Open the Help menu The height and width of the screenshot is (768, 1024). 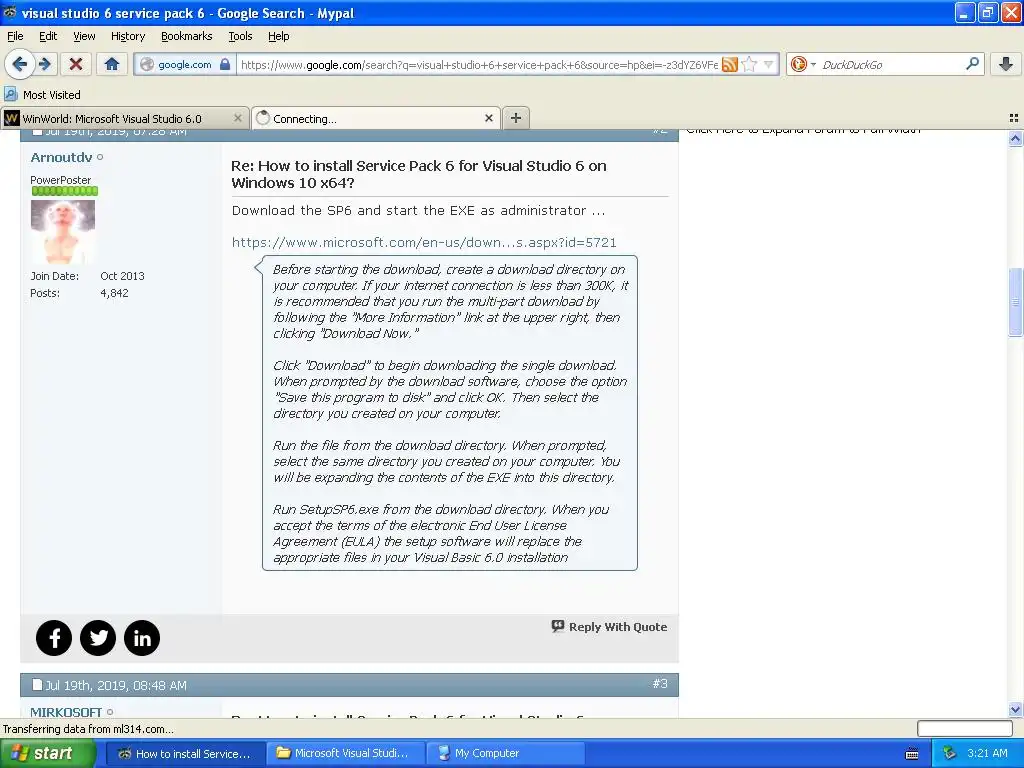click(279, 36)
